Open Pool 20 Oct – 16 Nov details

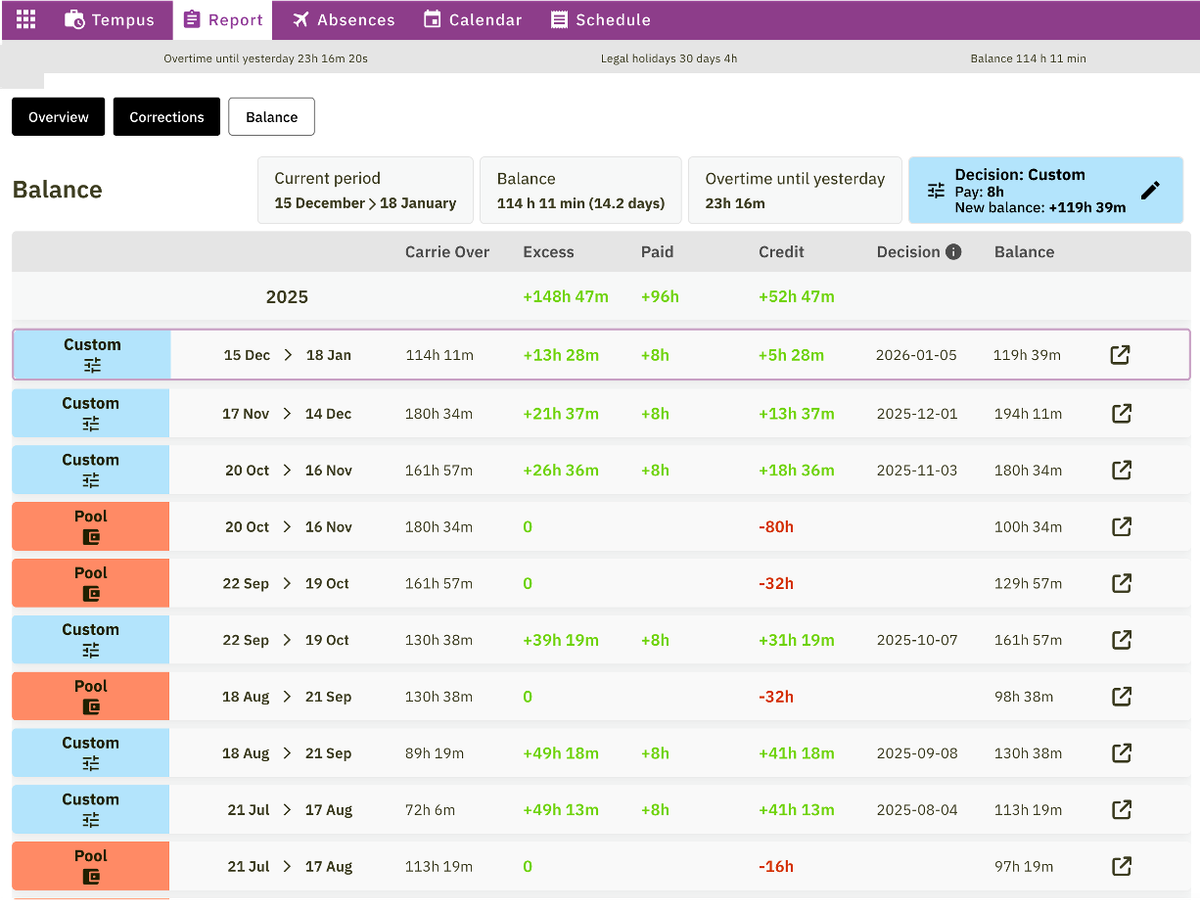click(x=1122, y=526)
